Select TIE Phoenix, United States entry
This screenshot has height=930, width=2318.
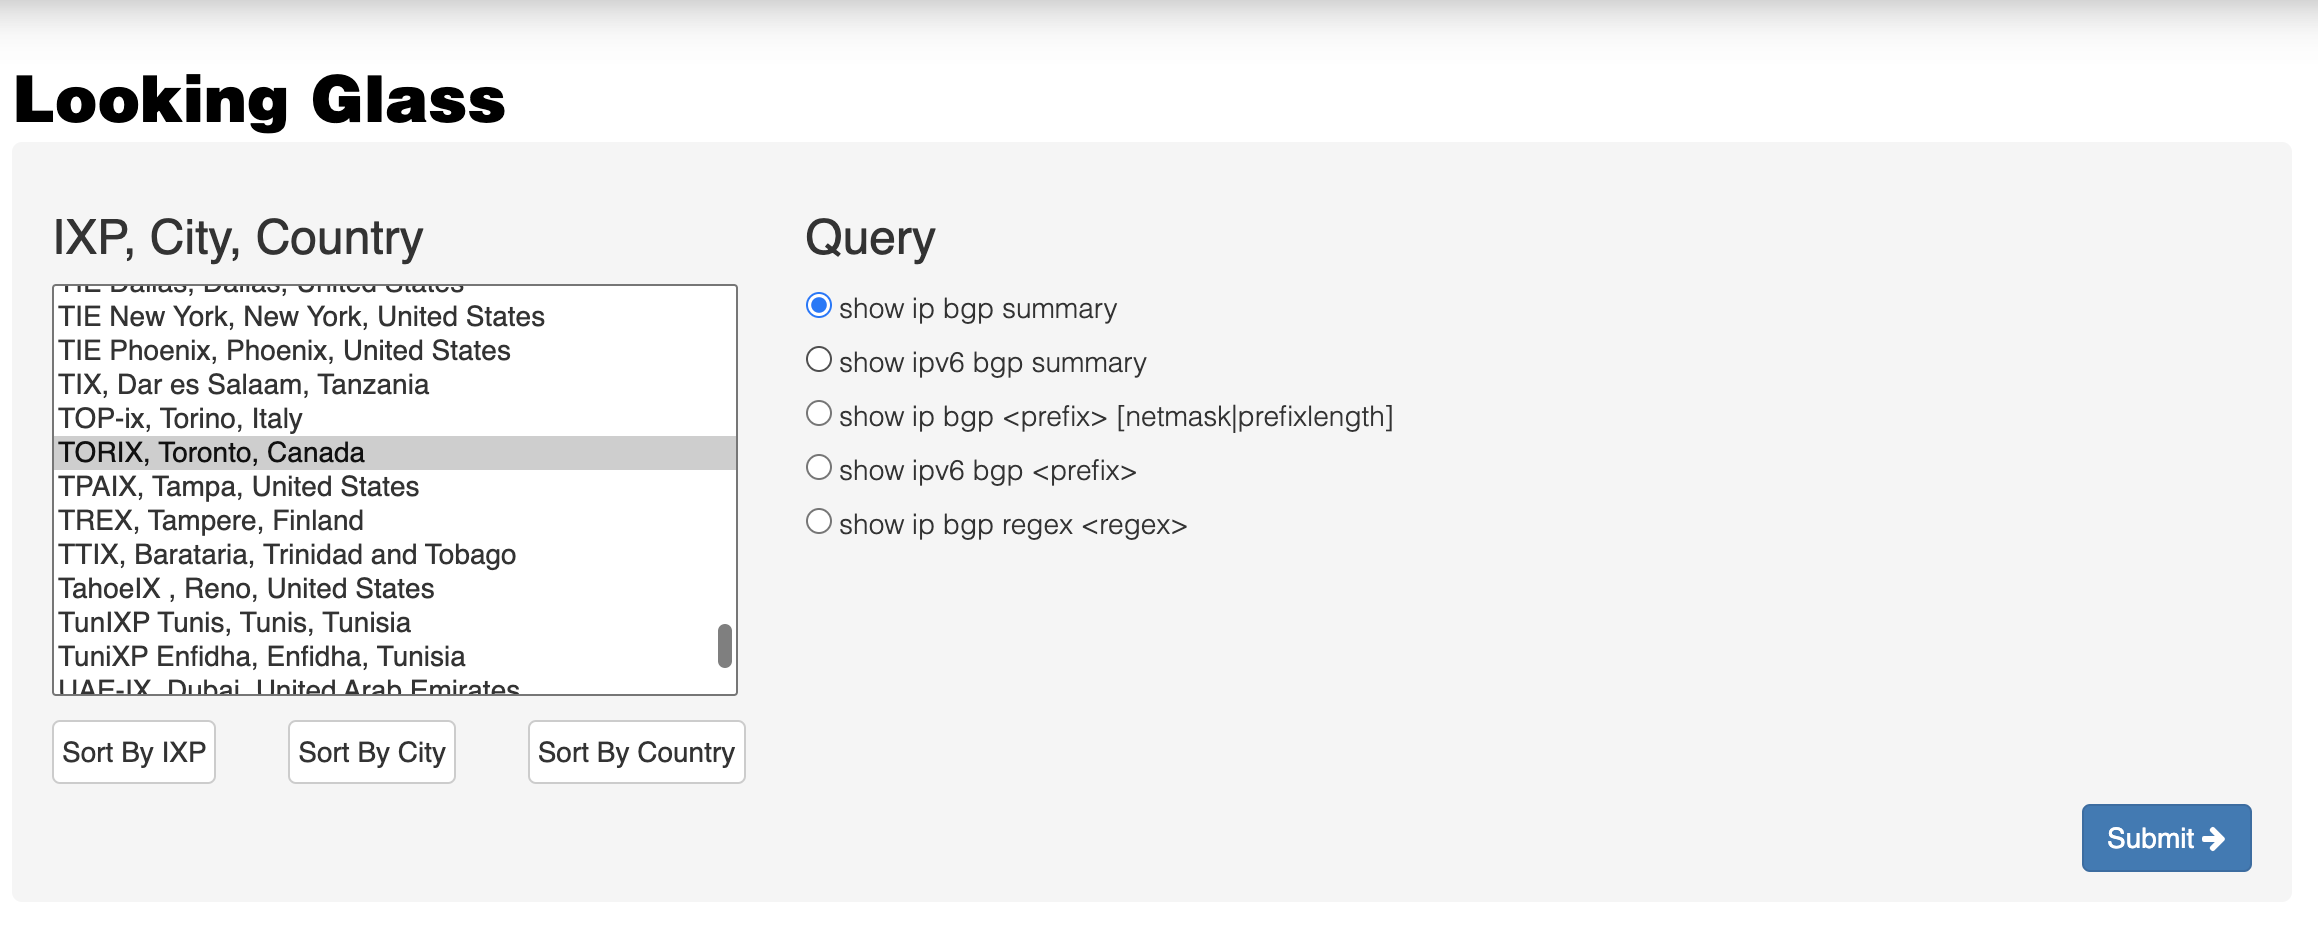point(284,351)
